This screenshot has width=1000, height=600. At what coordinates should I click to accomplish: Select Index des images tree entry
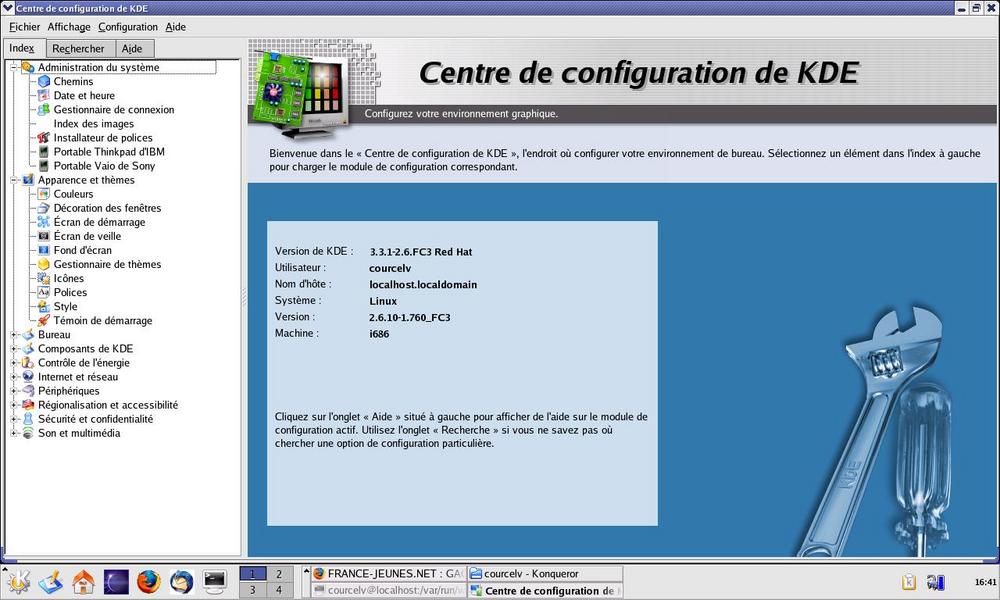pos(93,124)
